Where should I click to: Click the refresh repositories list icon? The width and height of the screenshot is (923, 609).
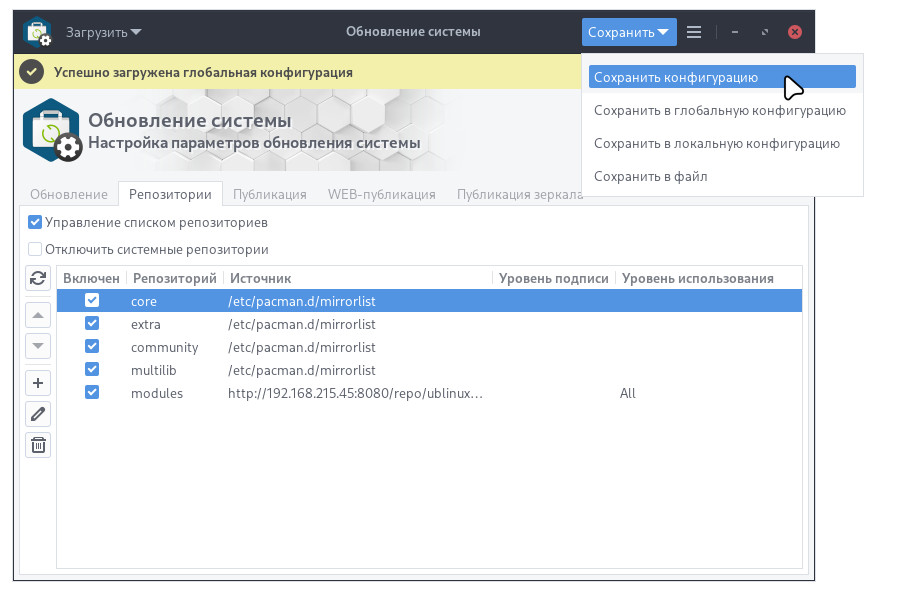point(38,278)
